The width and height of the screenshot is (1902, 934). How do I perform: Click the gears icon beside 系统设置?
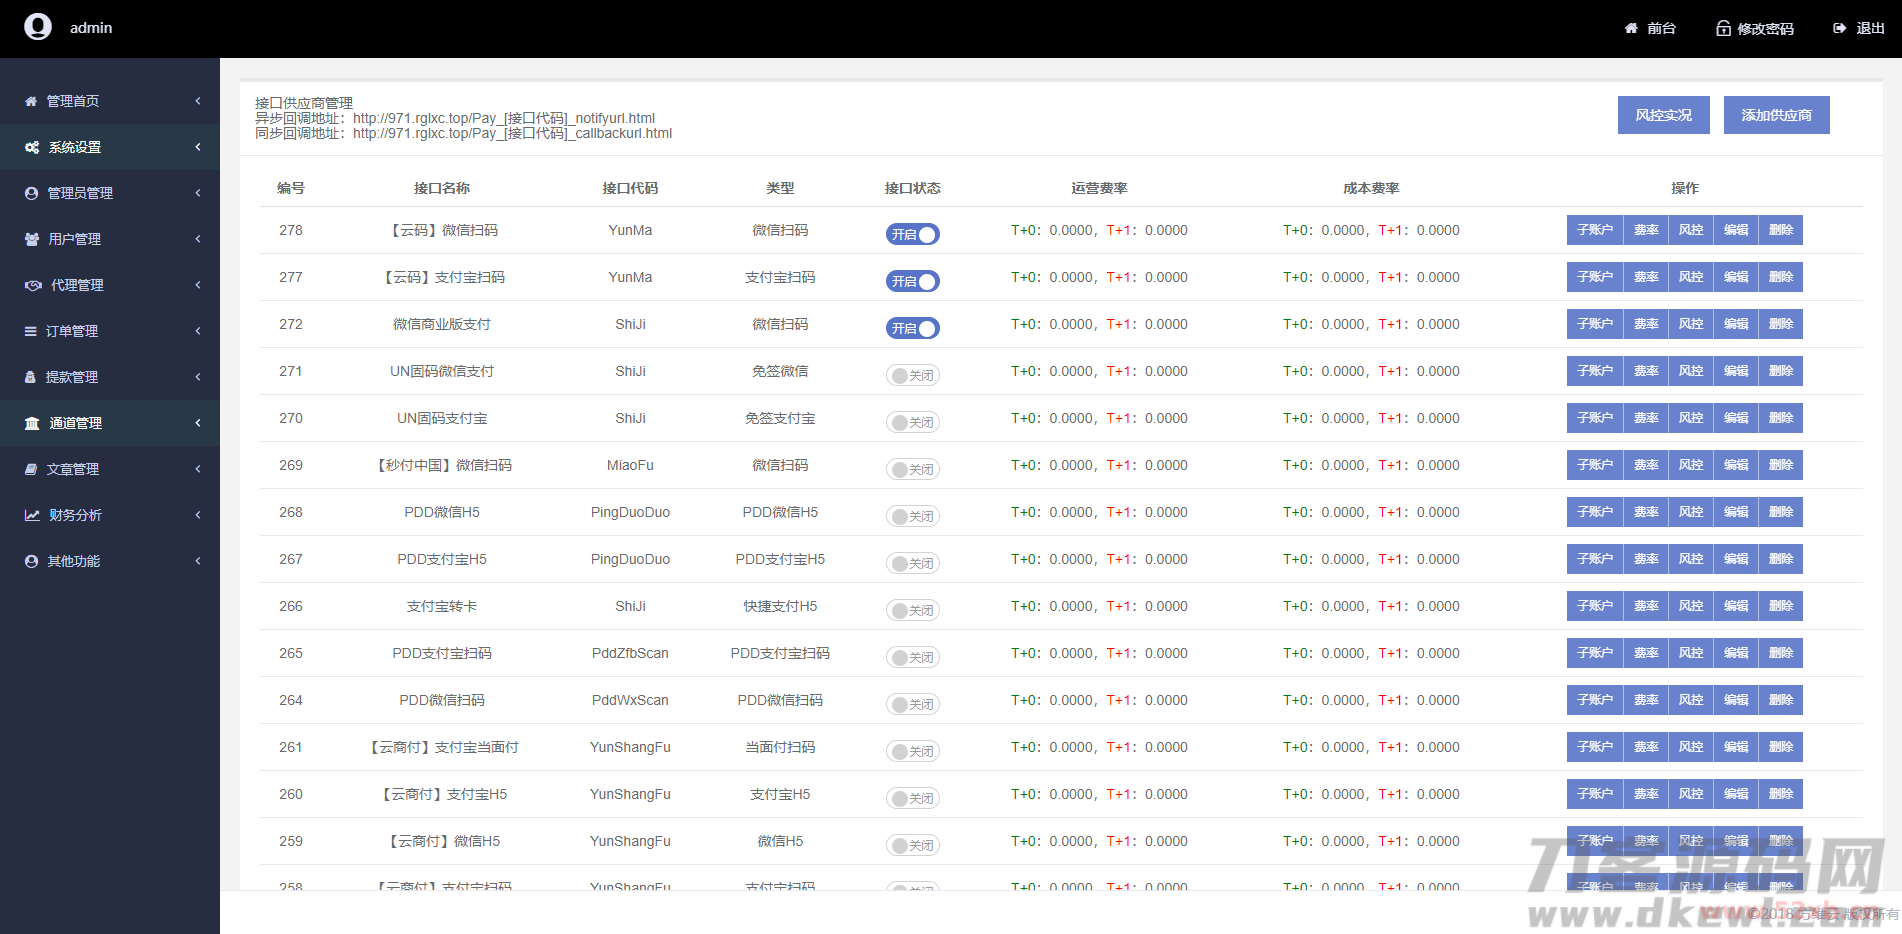tap(32, 147)
